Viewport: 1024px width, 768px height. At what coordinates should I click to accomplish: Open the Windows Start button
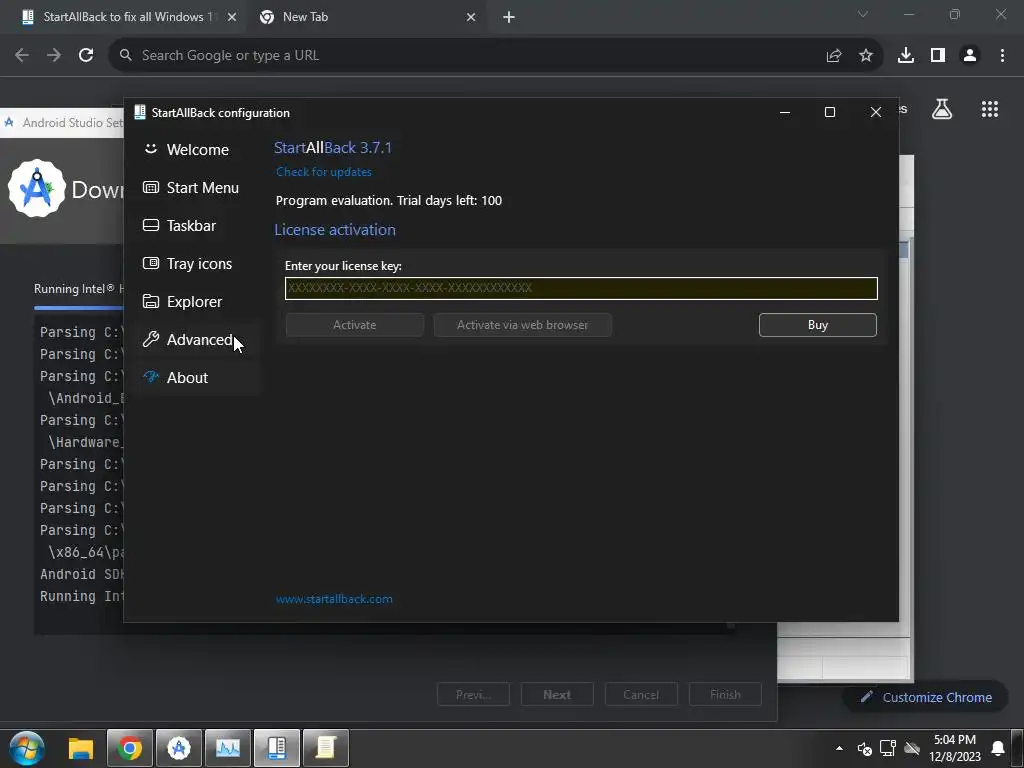coord(27,748)
